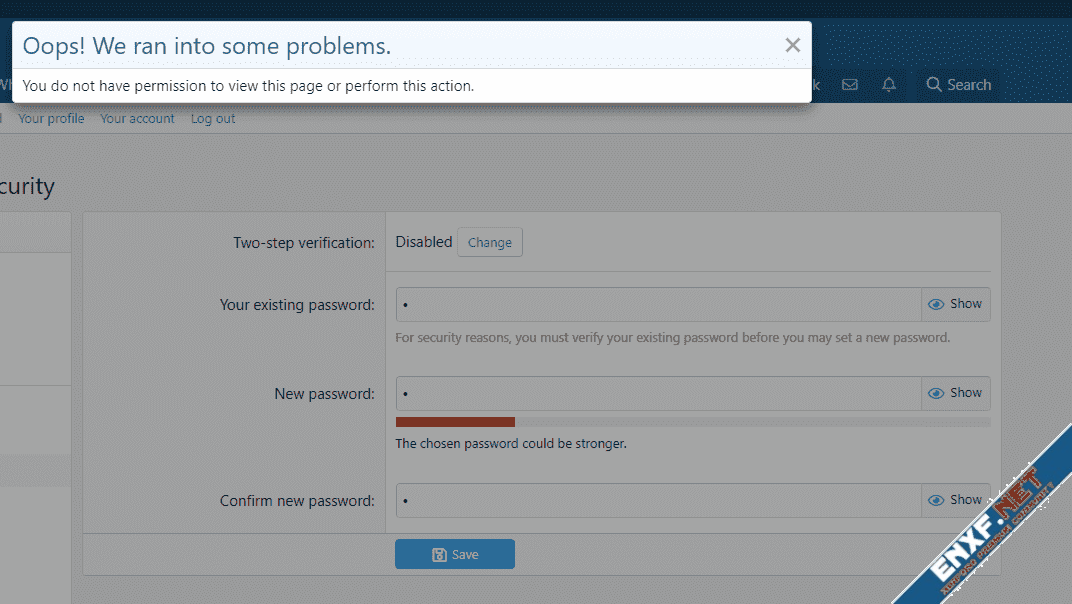The height and width of the screenshot is (604, 1072).
Task: Toggle Show for new password
Action: (x=955, y=393)
